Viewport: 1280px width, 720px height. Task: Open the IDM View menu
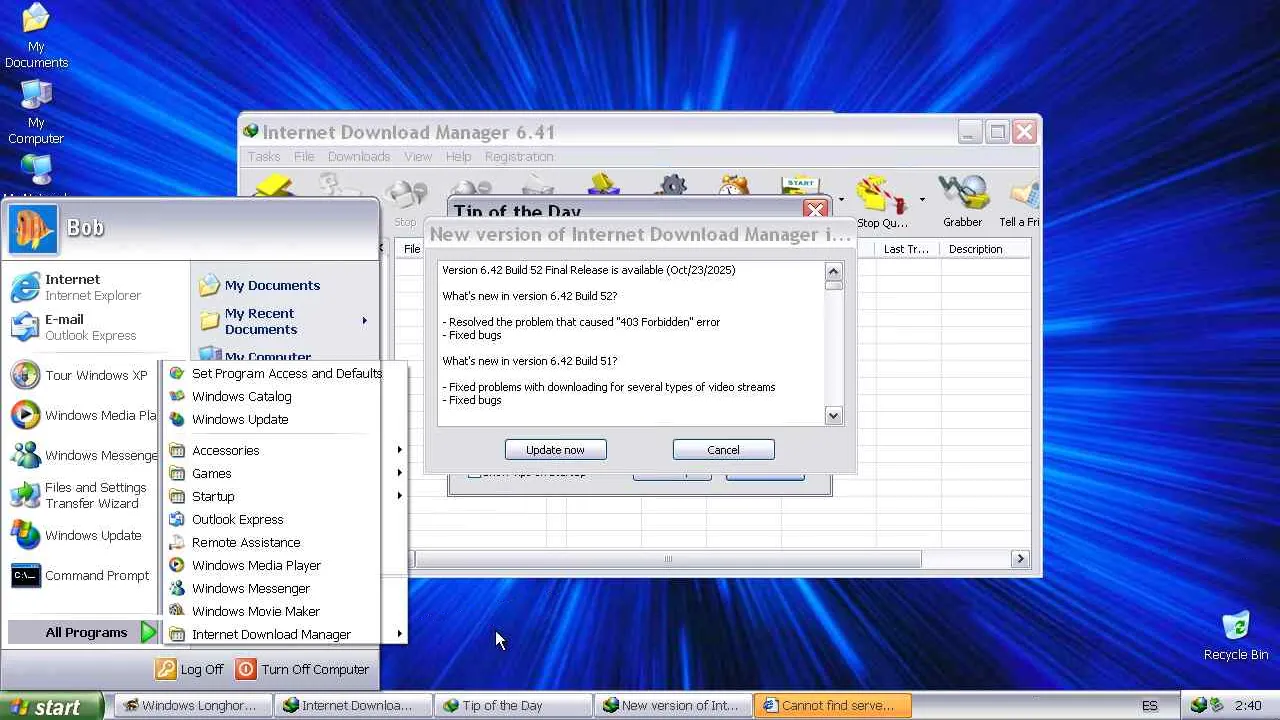click(x=418, y=156)
